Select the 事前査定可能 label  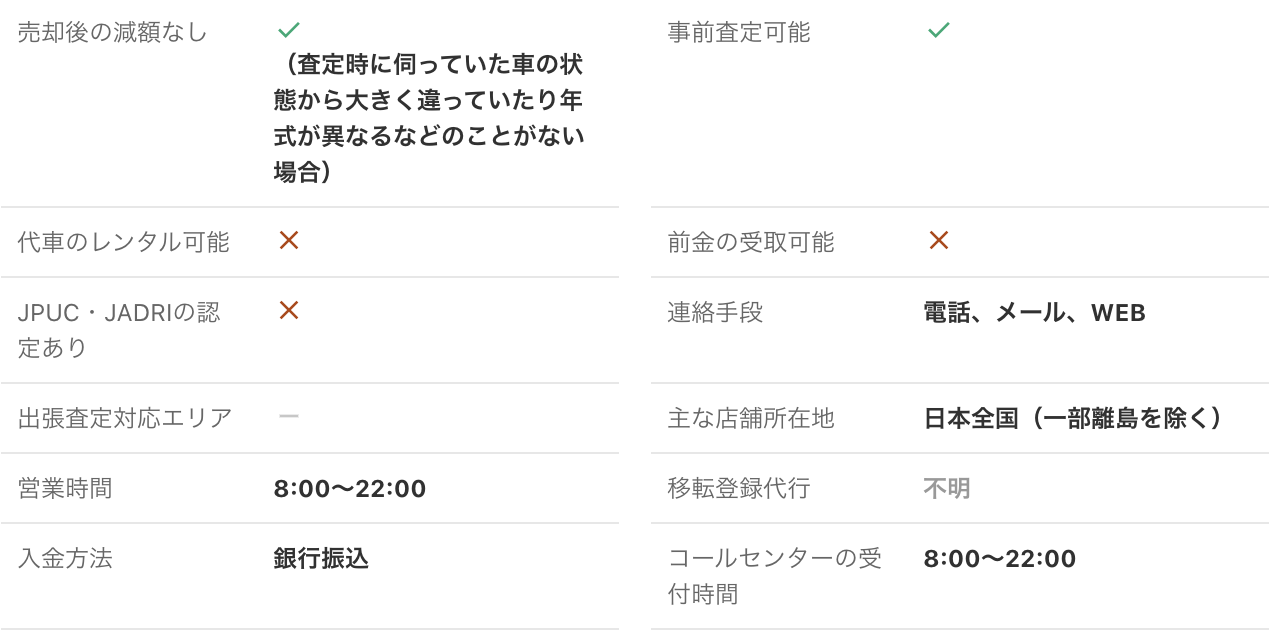(739, 32)
